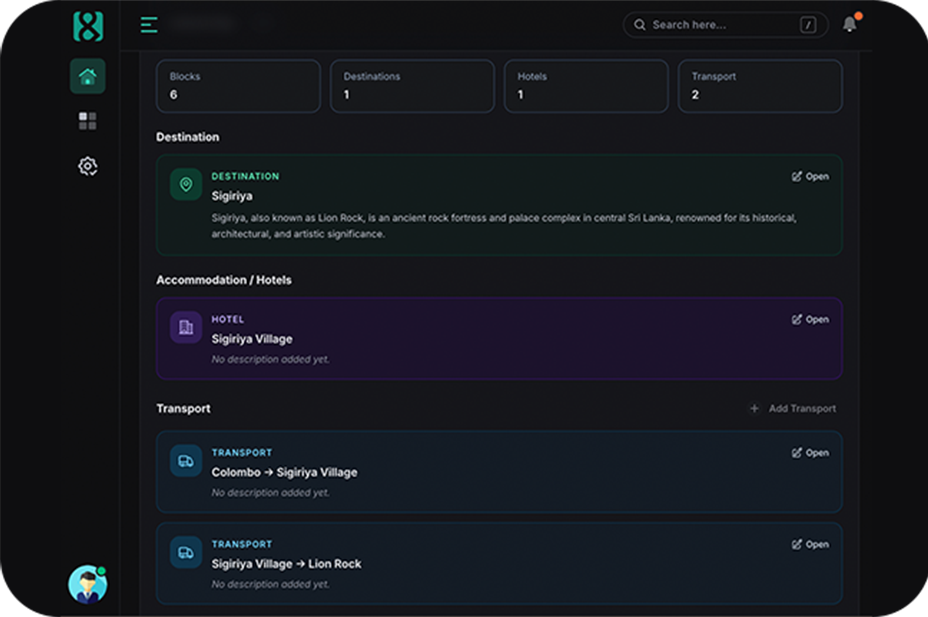Click the Search here input field
The image size is (928, 617).
pyautogui.click(x=725, y=25)
